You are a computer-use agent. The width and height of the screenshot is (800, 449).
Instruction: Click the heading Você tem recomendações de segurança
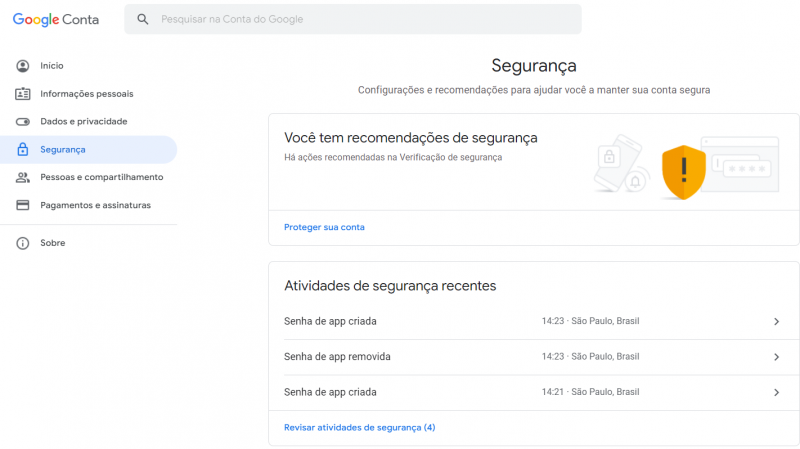[x=411, y=138]
